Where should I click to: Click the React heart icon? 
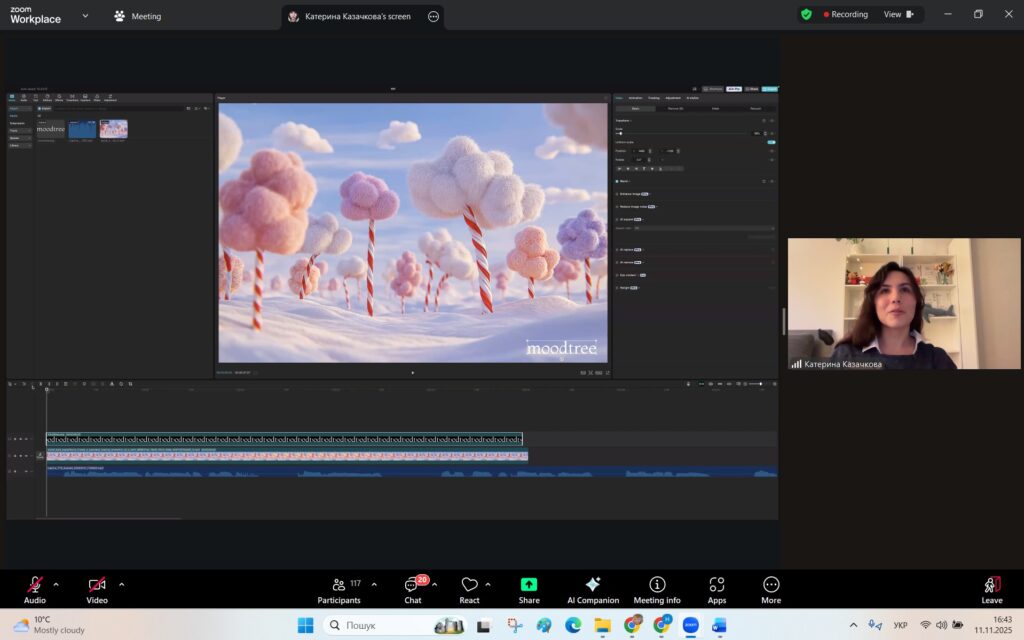tap(469, 585)
